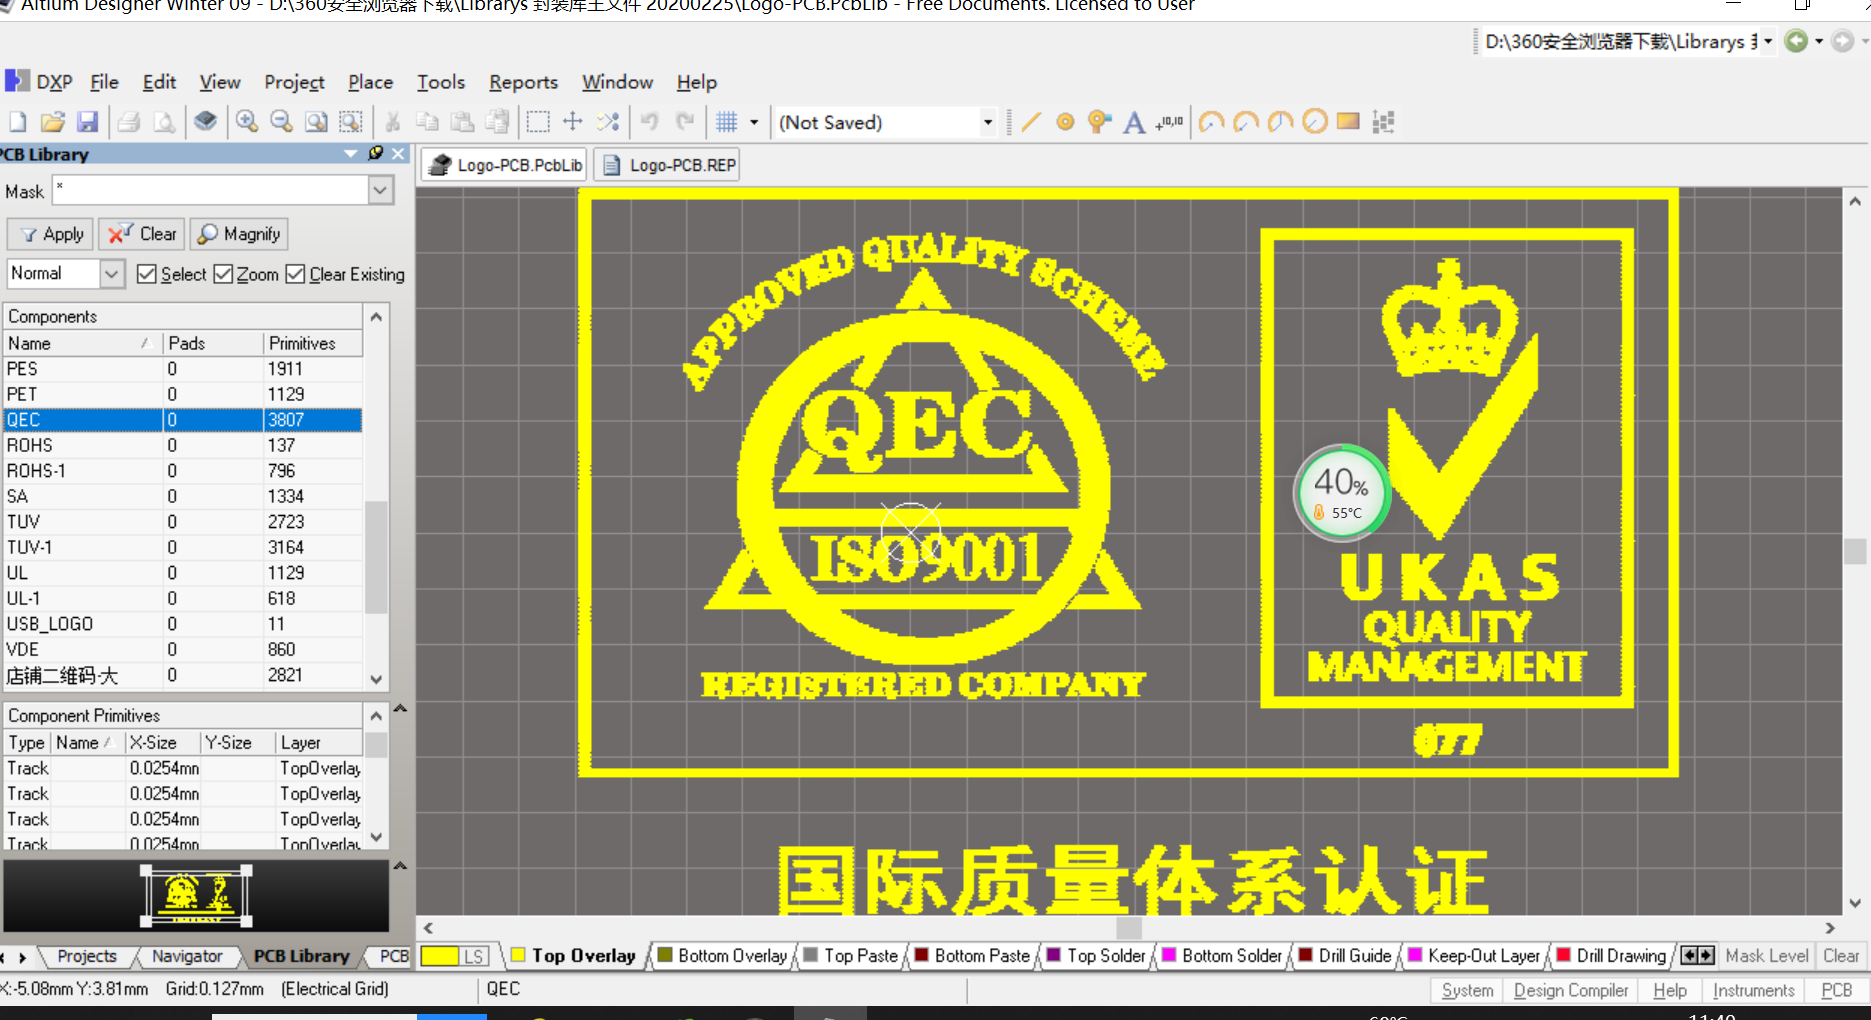Open Print Preview icon
The image size is (1871, 1020).
click(x=164, y=122)
